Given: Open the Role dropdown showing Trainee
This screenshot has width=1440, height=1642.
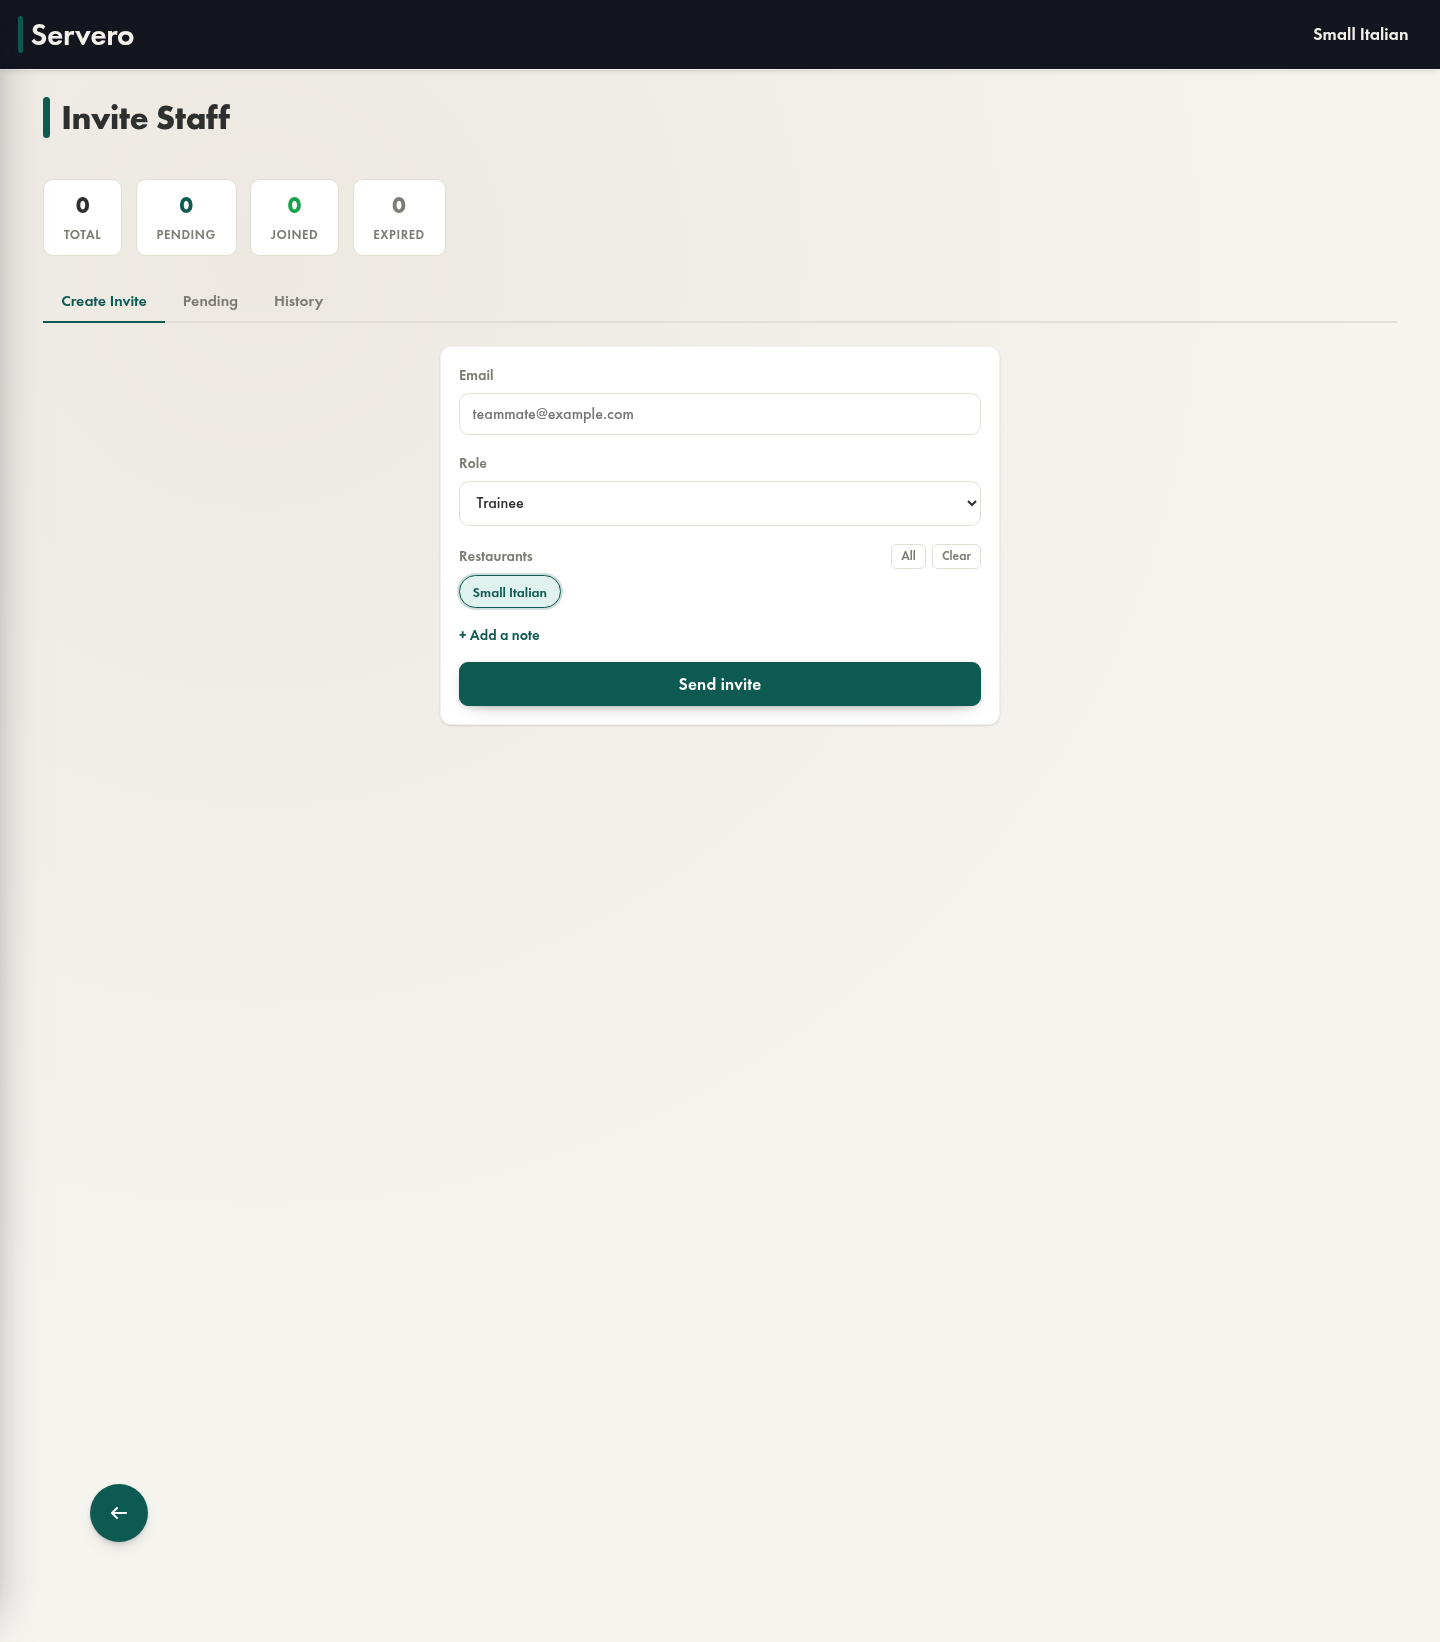Looking at the screenshot, I should click(x=720, y=503).
